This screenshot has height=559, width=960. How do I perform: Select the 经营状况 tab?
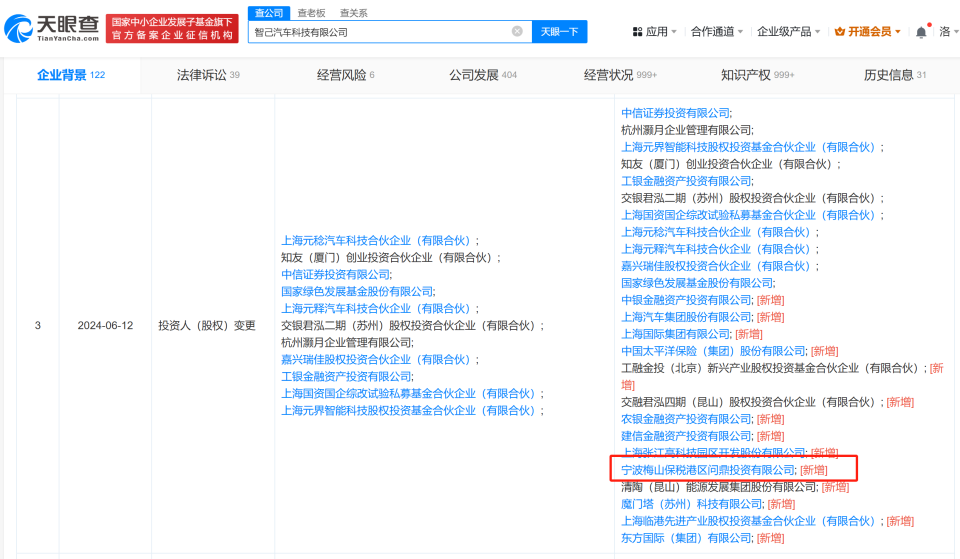[x=620, y=75]
